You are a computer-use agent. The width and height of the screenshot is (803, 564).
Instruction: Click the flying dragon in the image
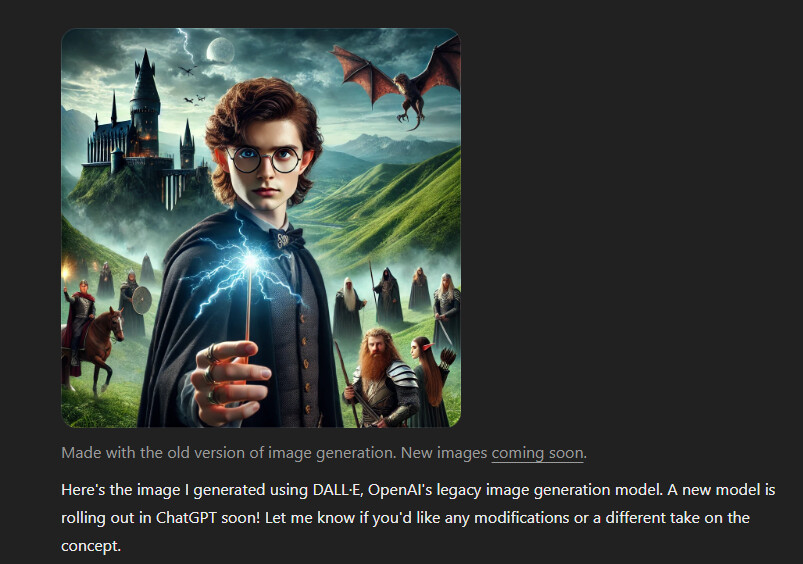click(397, 82)
